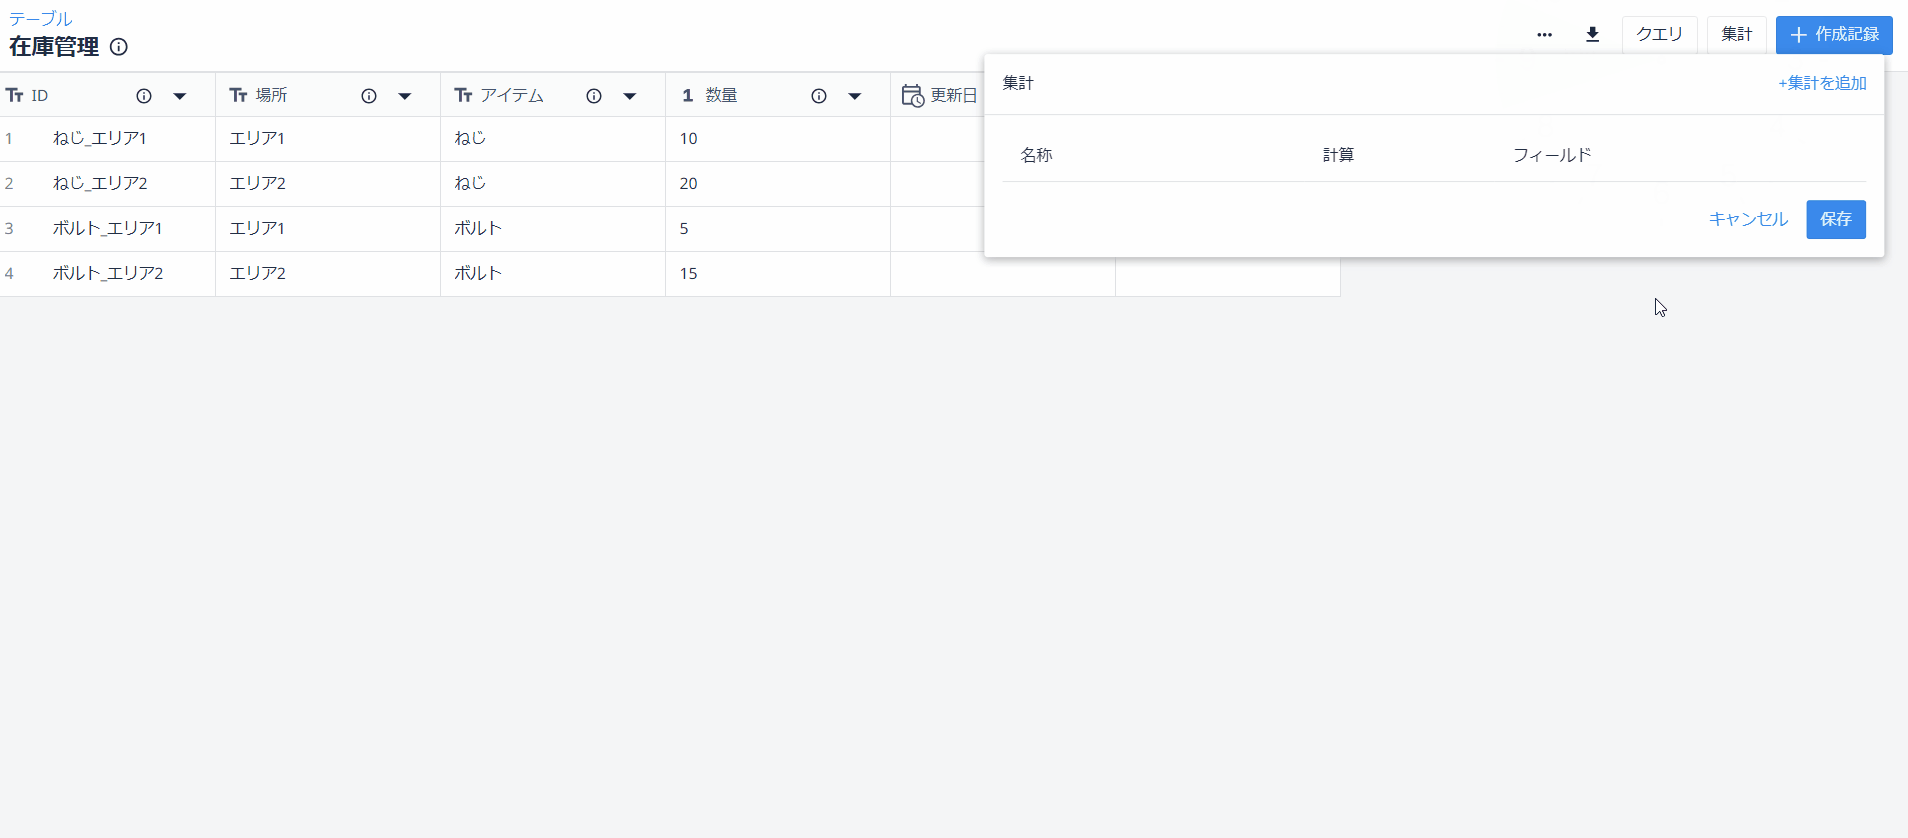Click the quantity cell showing 15
This screenshot has height=838, width=1908.
click(778, 274)
